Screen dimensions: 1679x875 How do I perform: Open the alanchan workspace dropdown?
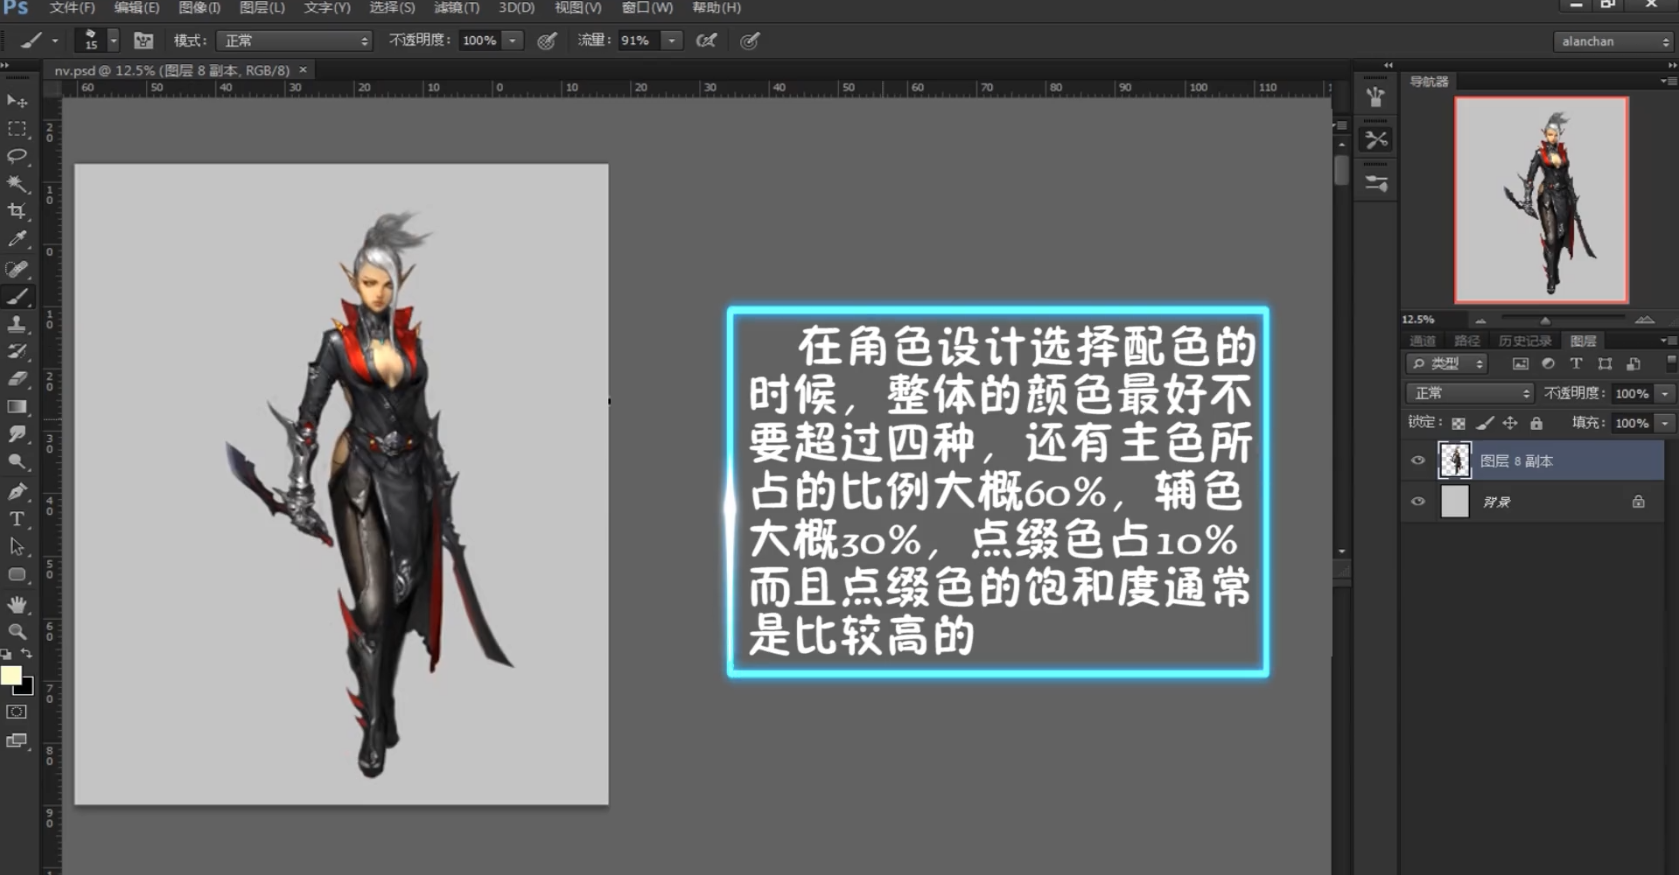pos(1612,41)
